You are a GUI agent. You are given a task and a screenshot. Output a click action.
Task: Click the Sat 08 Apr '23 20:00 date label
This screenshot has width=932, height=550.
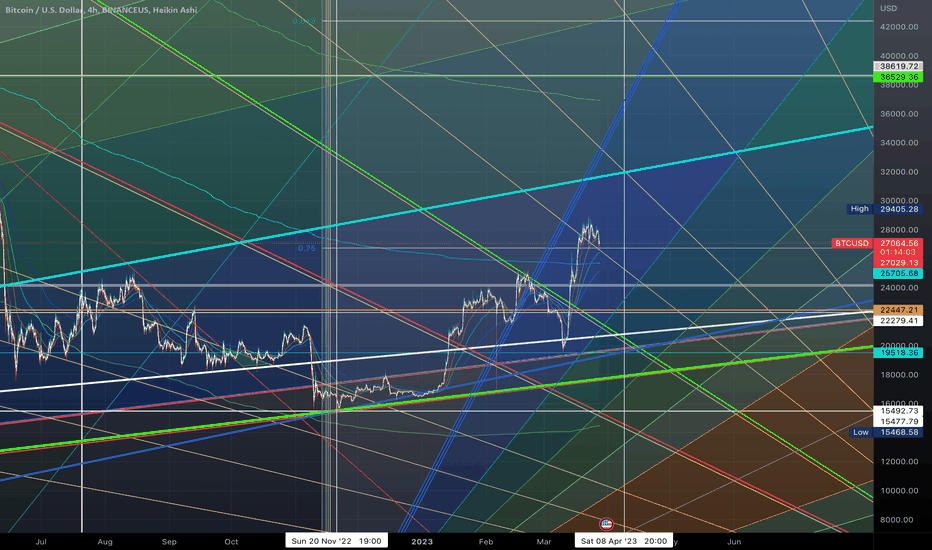coord(624,541)
